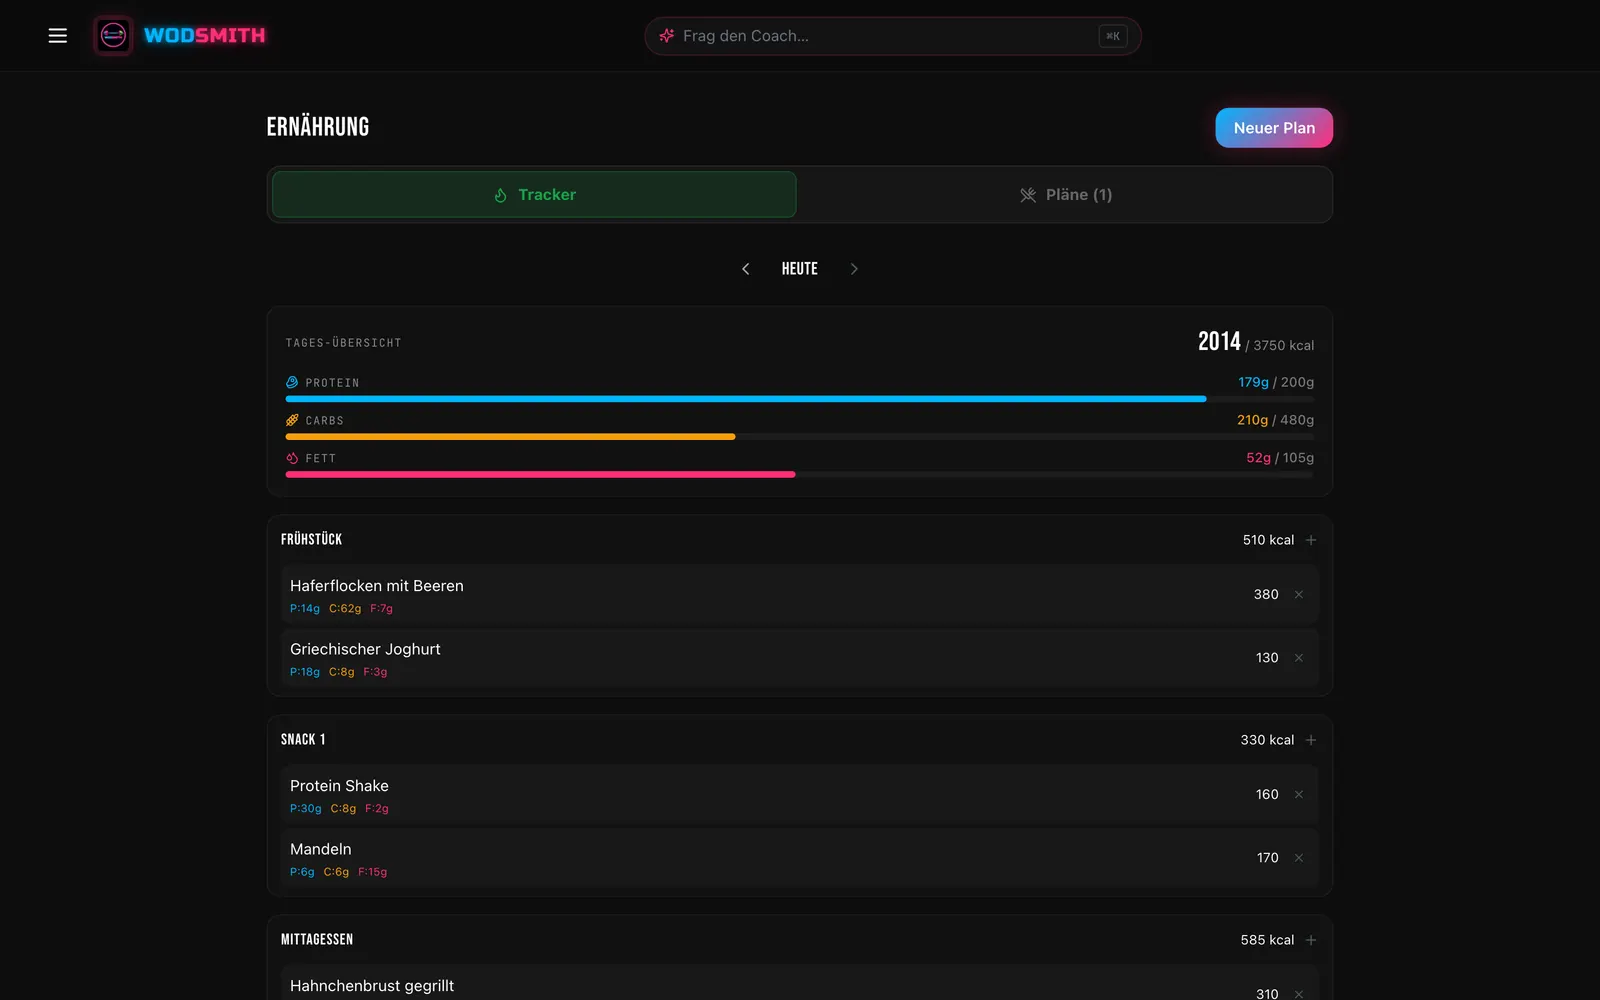This screenshot has height=1000, width=1600.
Task: Add food to Snack 1 with plus icon
Action: 1311,740
